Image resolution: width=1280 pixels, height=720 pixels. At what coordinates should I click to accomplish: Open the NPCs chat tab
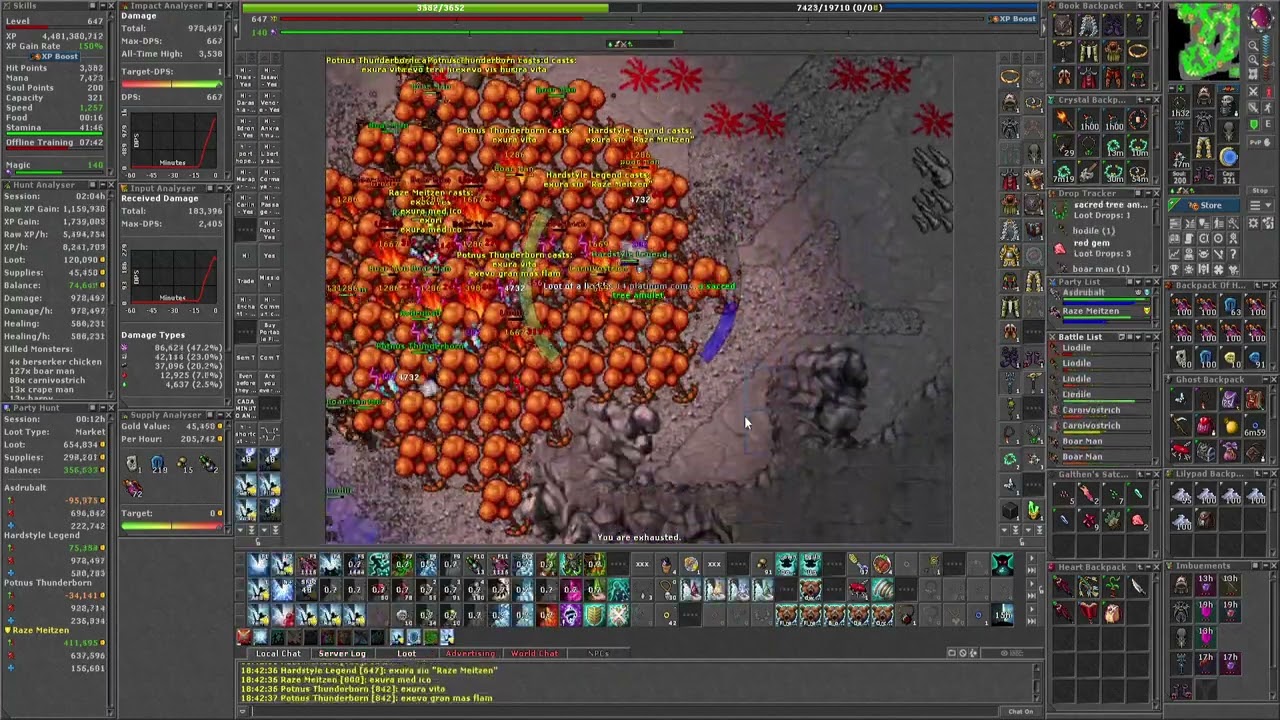tap(599, 653)
